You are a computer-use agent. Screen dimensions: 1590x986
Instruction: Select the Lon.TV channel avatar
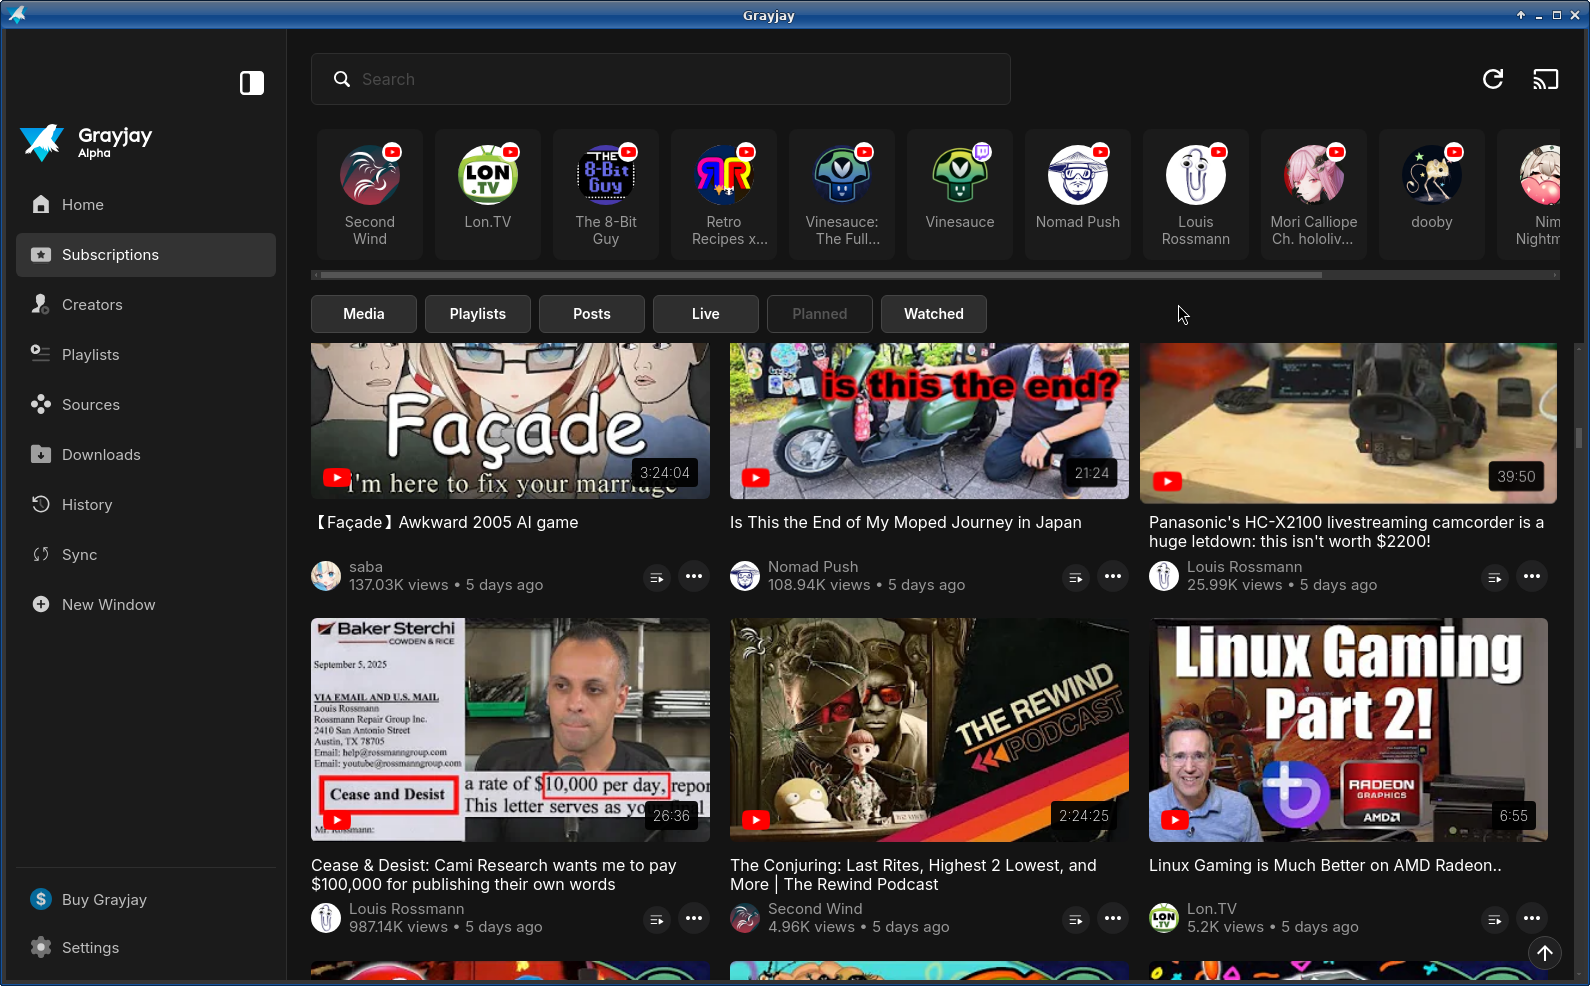(x=488, y=175)
